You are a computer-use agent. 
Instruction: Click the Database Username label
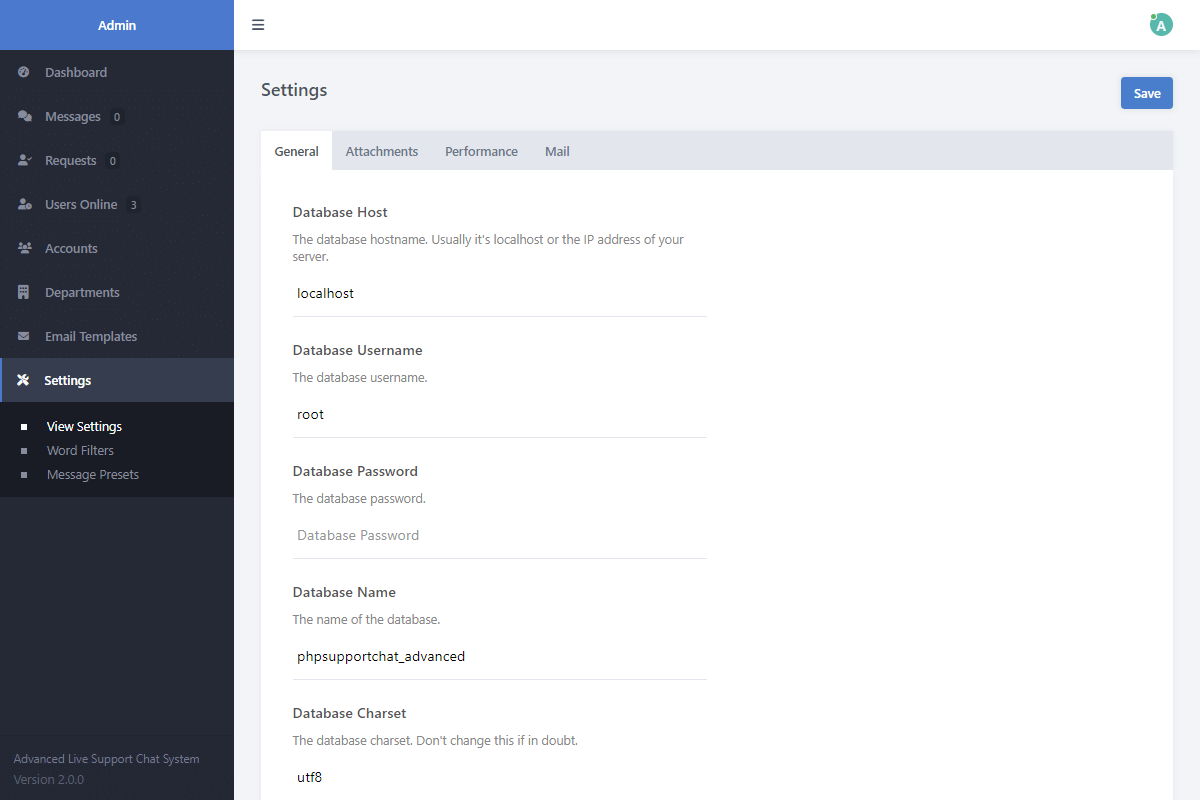pos(357,350)
